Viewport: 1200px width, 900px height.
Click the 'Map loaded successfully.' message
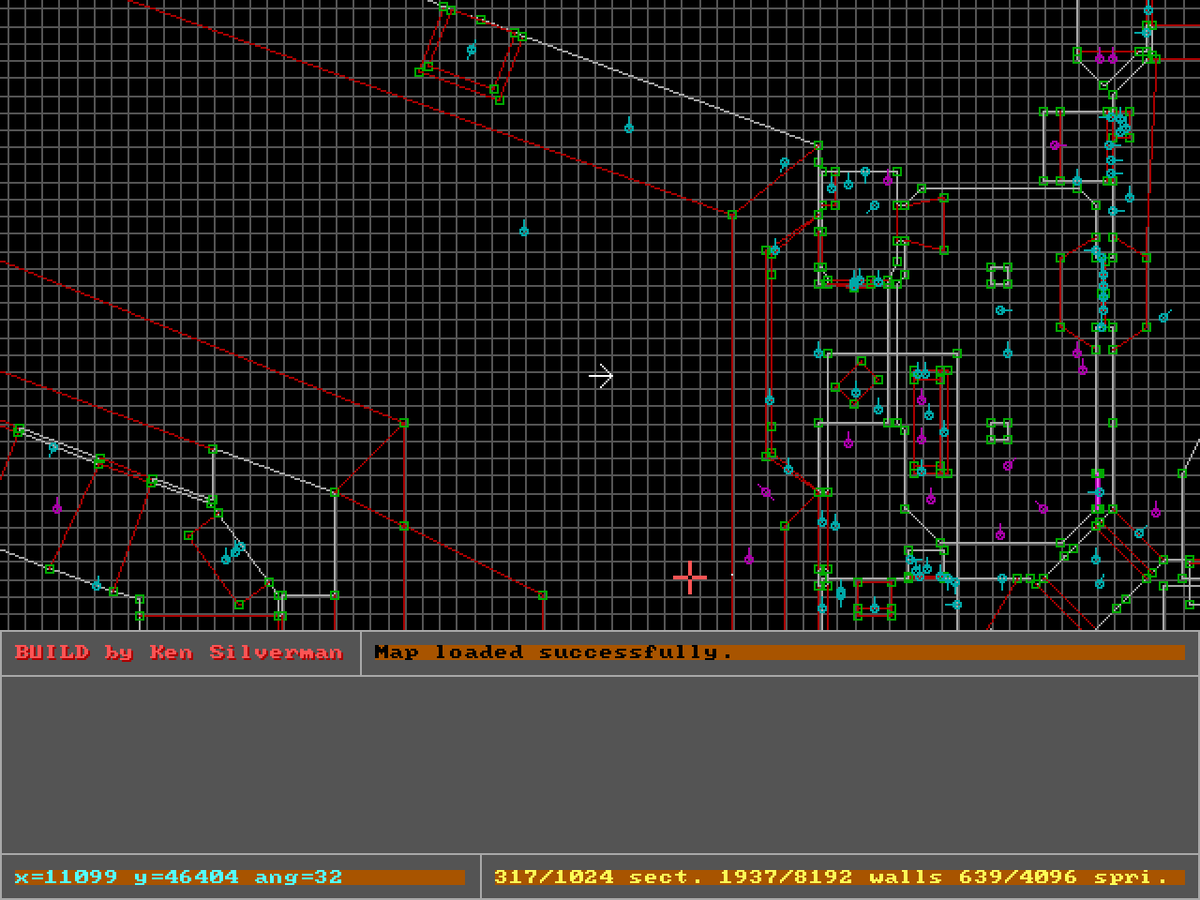(554, 652)
